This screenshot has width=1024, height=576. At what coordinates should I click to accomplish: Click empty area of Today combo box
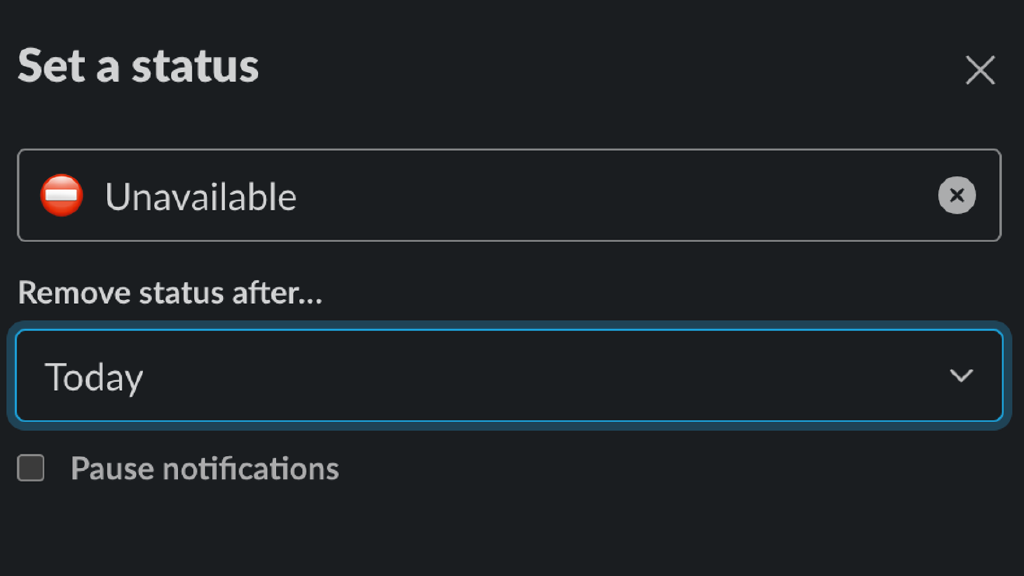click(x=550, y=376)
